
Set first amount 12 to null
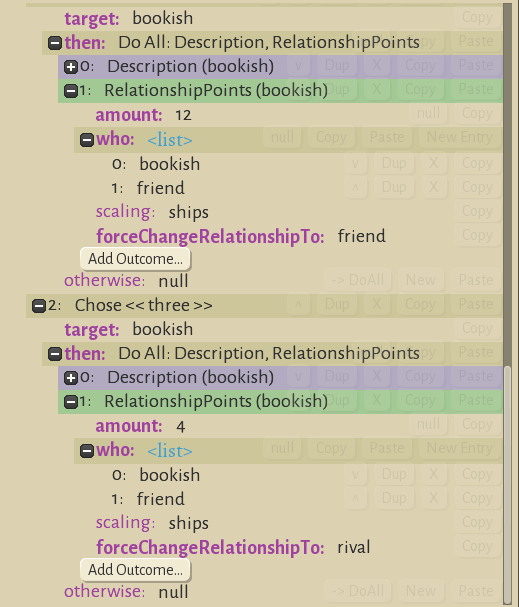[x=428, y=113]
